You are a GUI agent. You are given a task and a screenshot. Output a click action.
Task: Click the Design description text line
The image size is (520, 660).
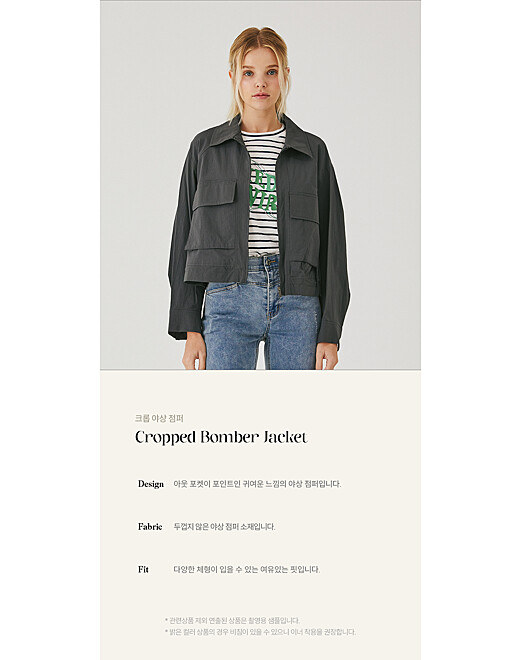pos(257,484)
